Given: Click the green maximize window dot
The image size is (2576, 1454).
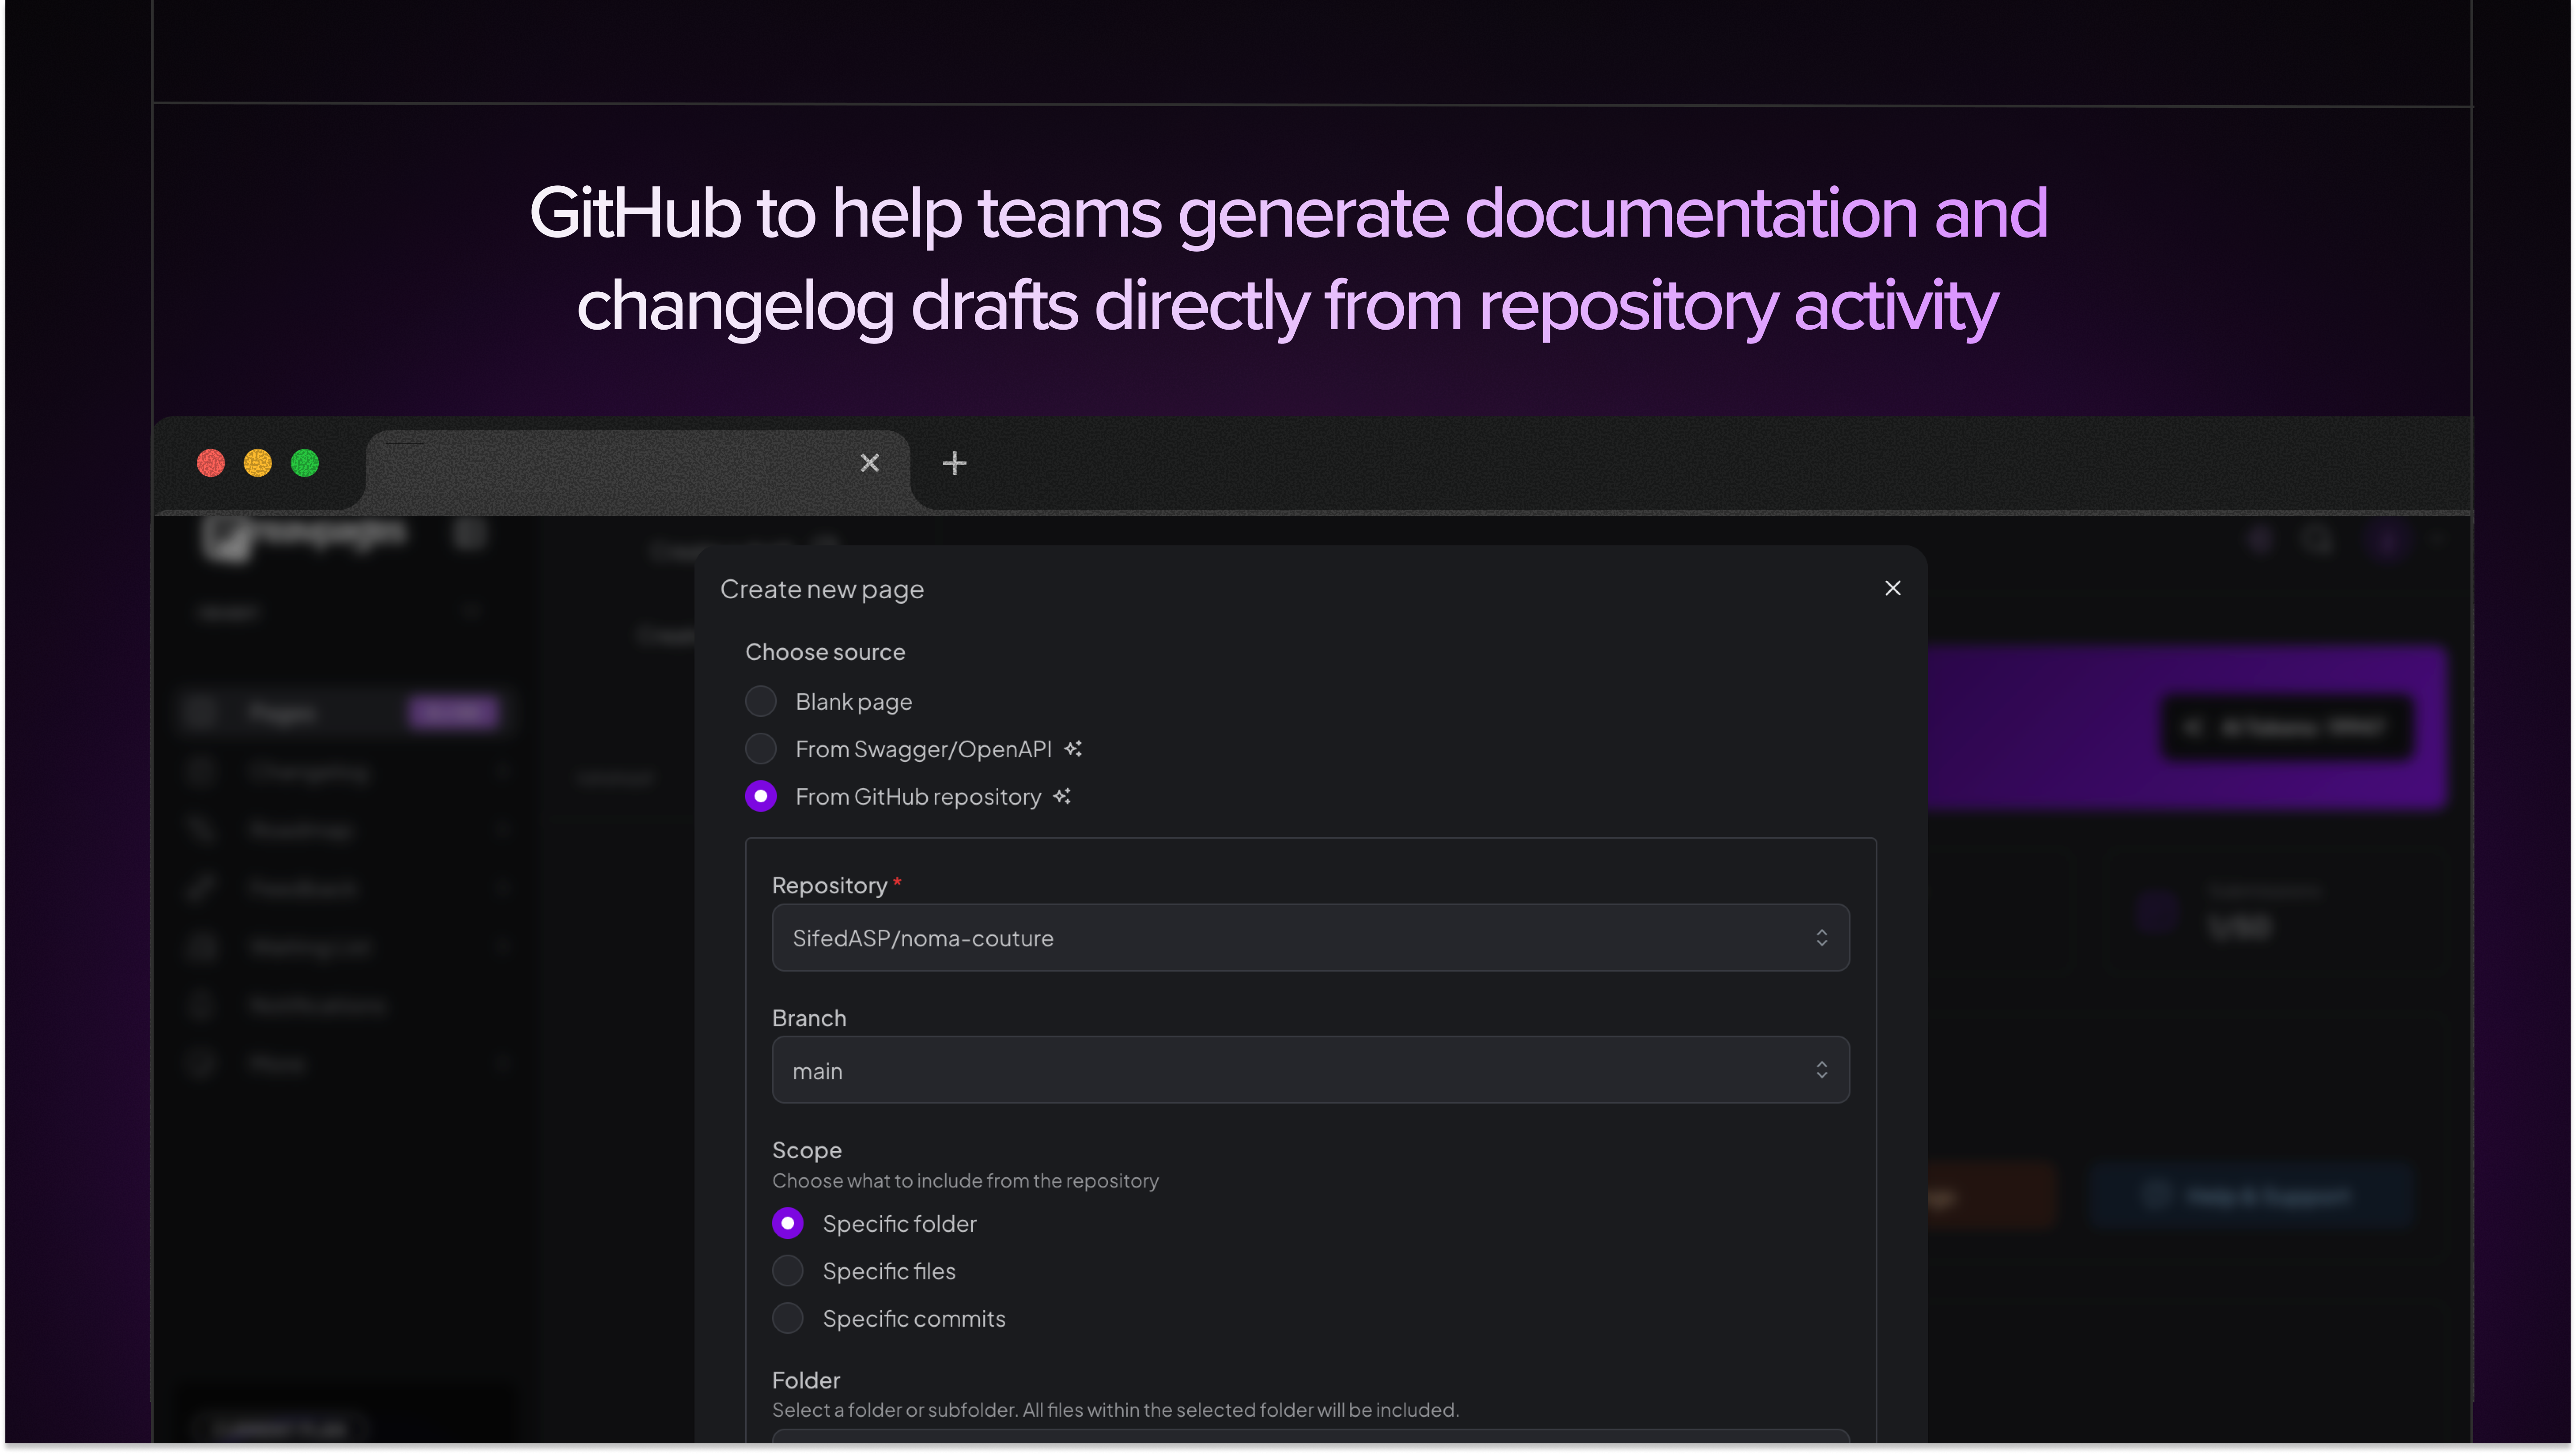Looking at the screenshot, I should (x=305, y=463).
